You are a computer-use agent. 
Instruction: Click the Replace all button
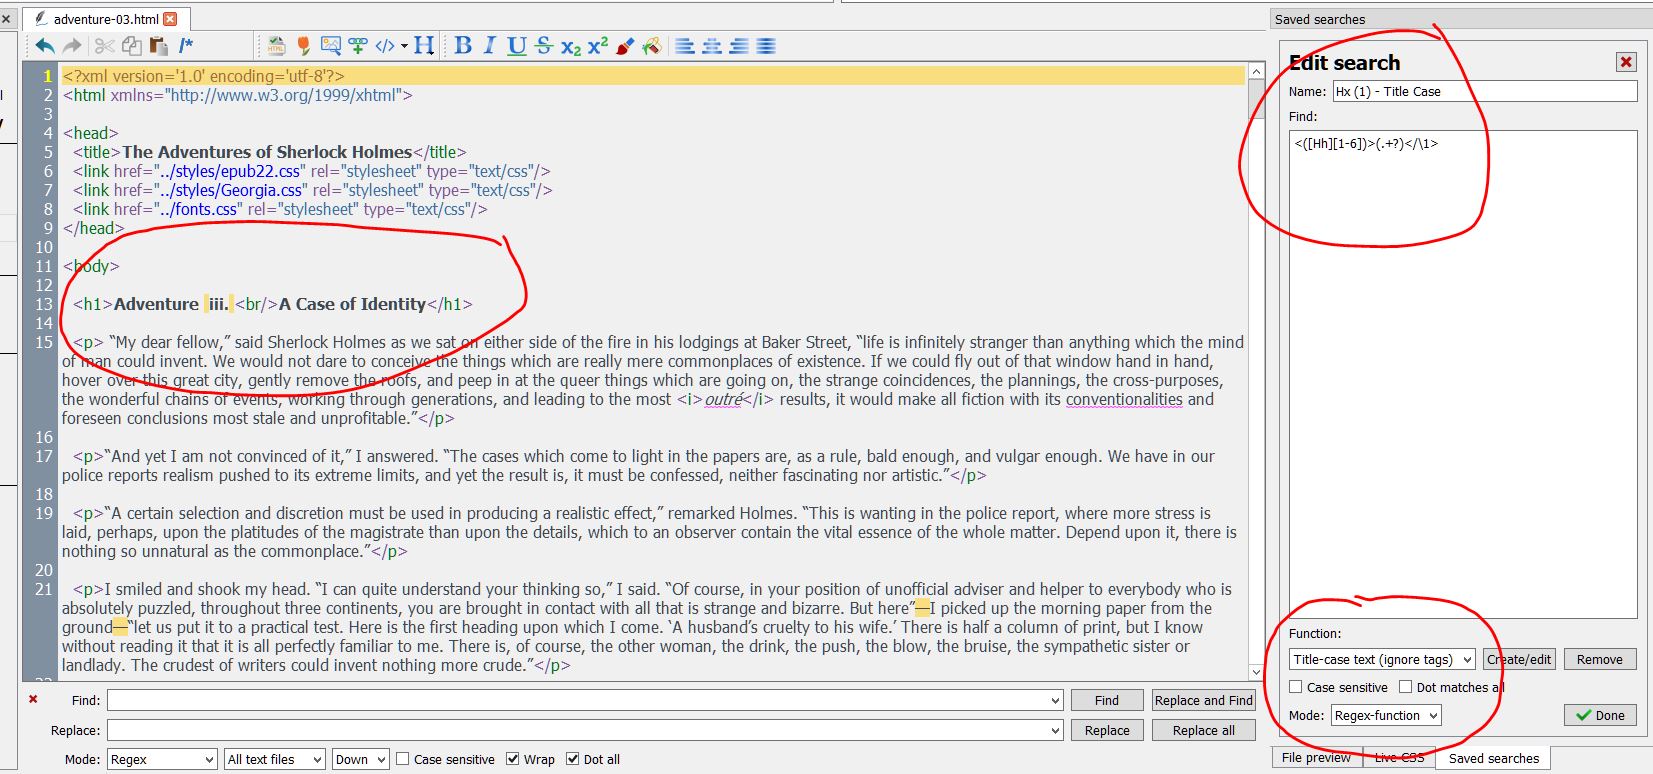[x=1203, y=730]
